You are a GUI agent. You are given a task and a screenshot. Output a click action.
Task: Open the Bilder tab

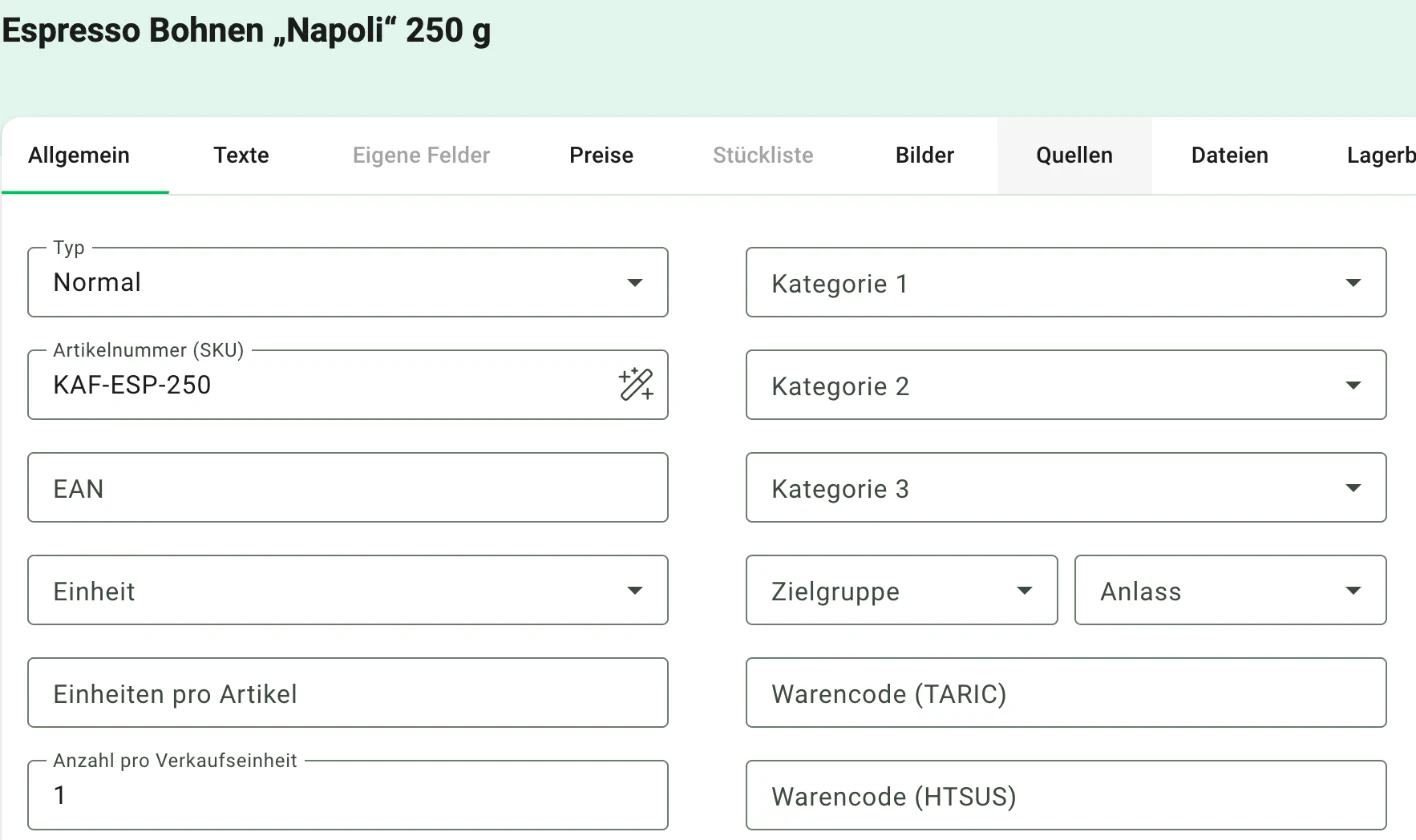point(925,155)
